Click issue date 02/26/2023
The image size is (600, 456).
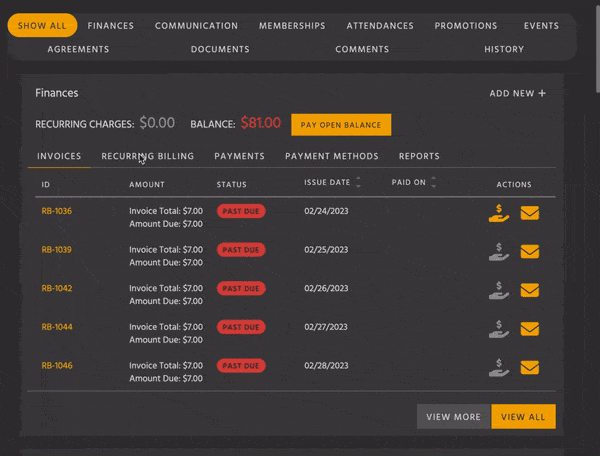pyautogui.click(x=326, y=288)
